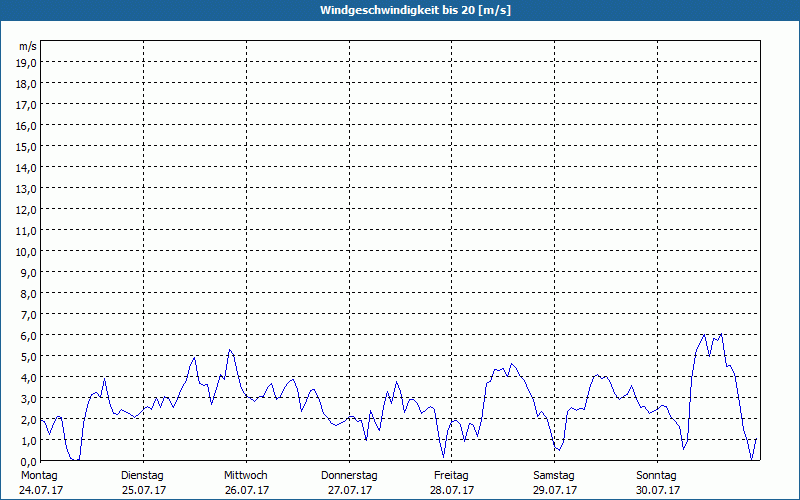Click the 2,0 axis value
Image resolution: width=800 pixels, height=500 pixels.
29,420
